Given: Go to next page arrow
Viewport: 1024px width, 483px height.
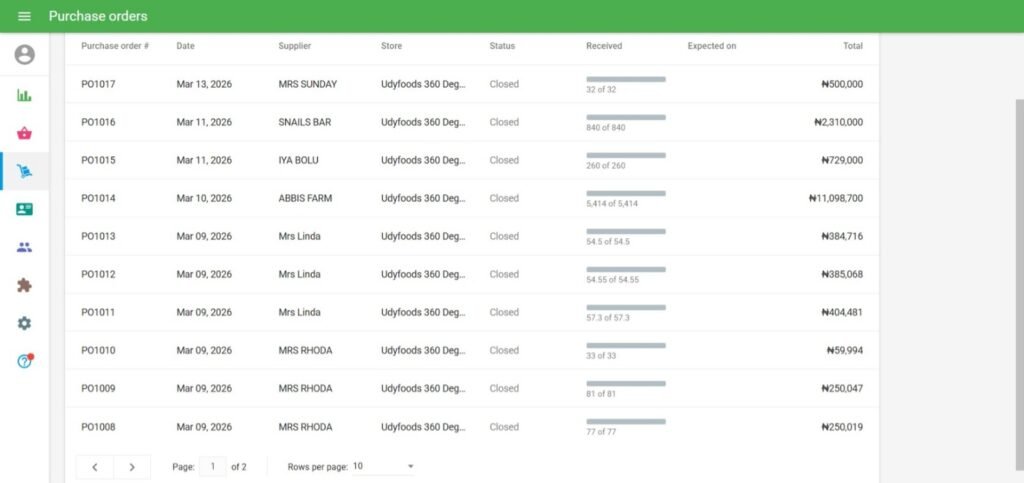Looking at the screenshot, I should coord(132,467).
